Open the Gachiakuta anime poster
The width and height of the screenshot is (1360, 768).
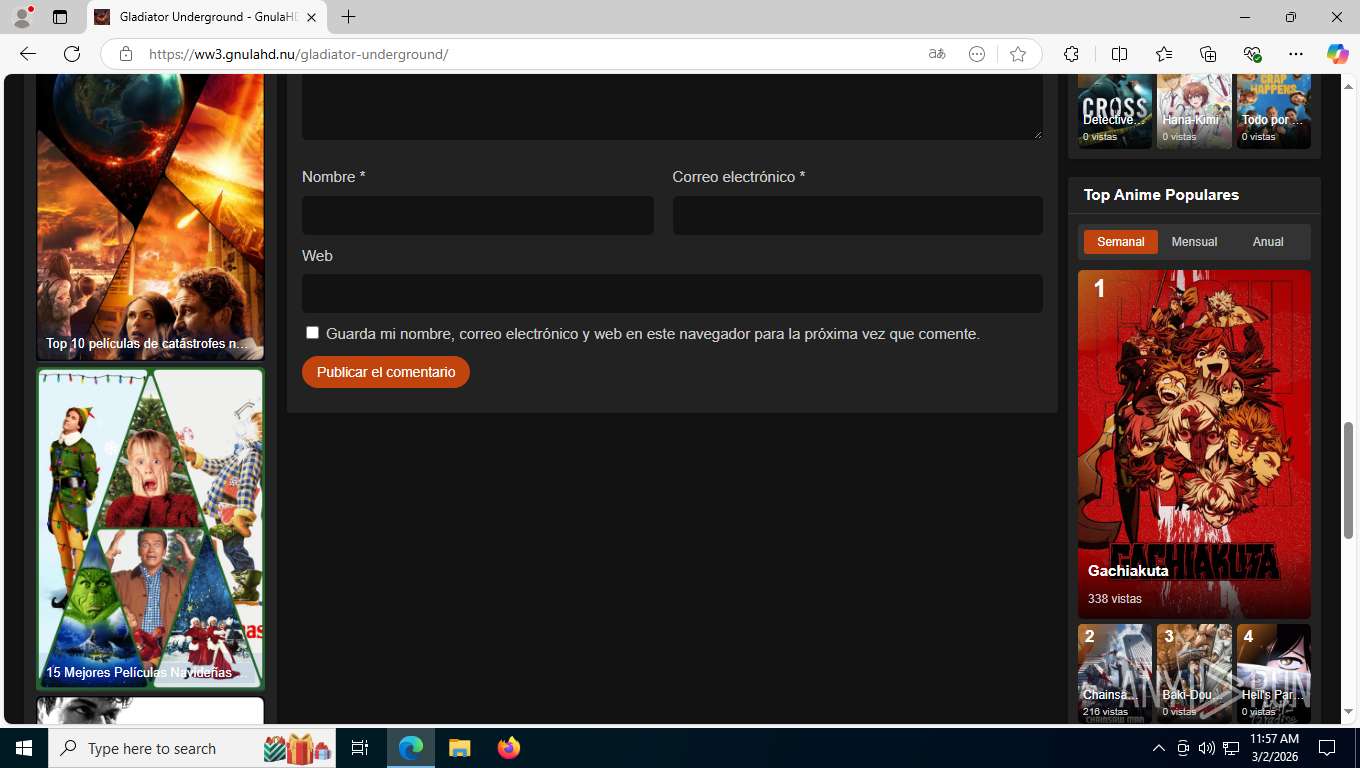[1194, 444]
